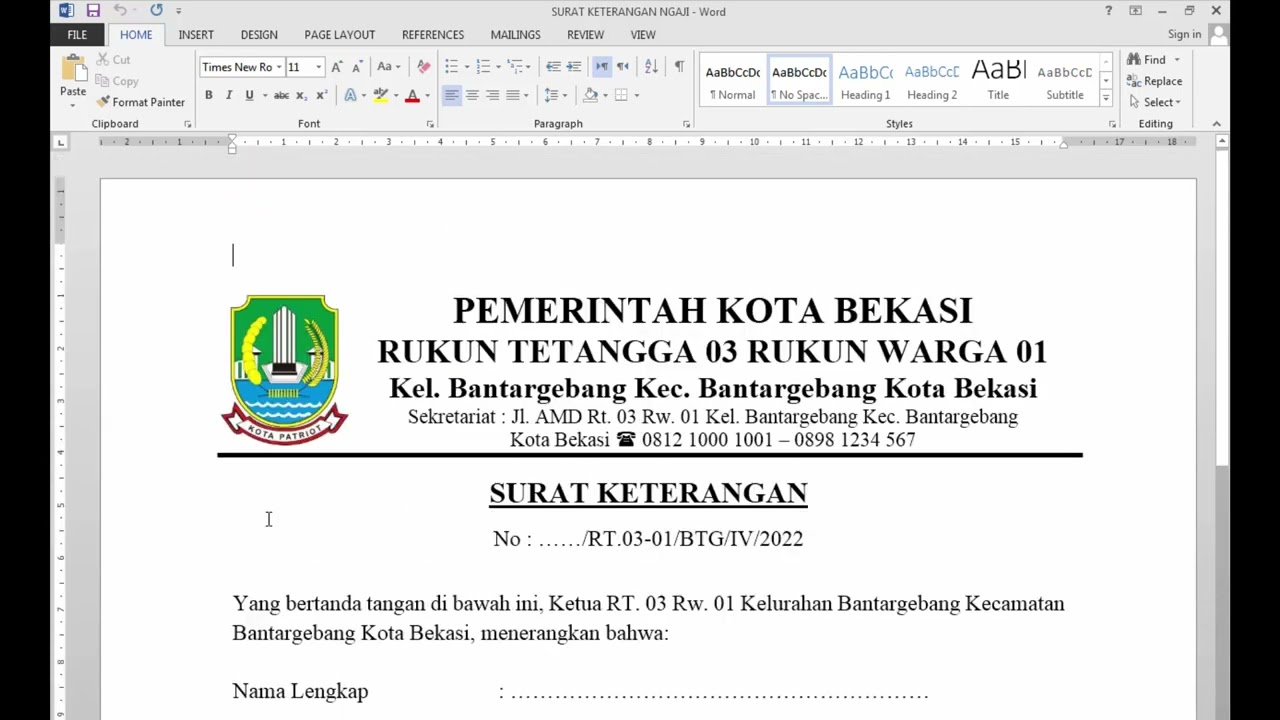Screen dimensions: 1280x720
Task: Save the document using the floppy disk icon
Action: click(x=93, y=11)
